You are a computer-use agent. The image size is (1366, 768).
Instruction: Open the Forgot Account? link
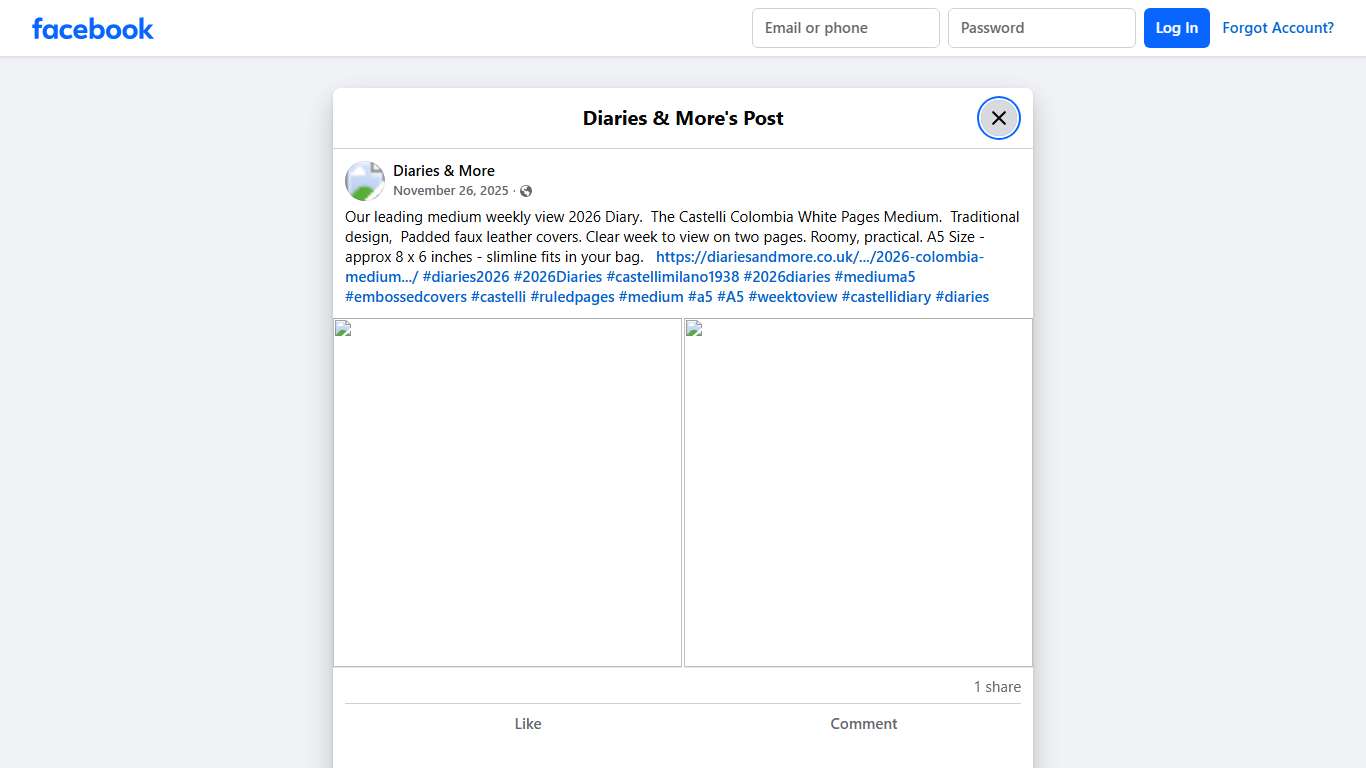1278,27
